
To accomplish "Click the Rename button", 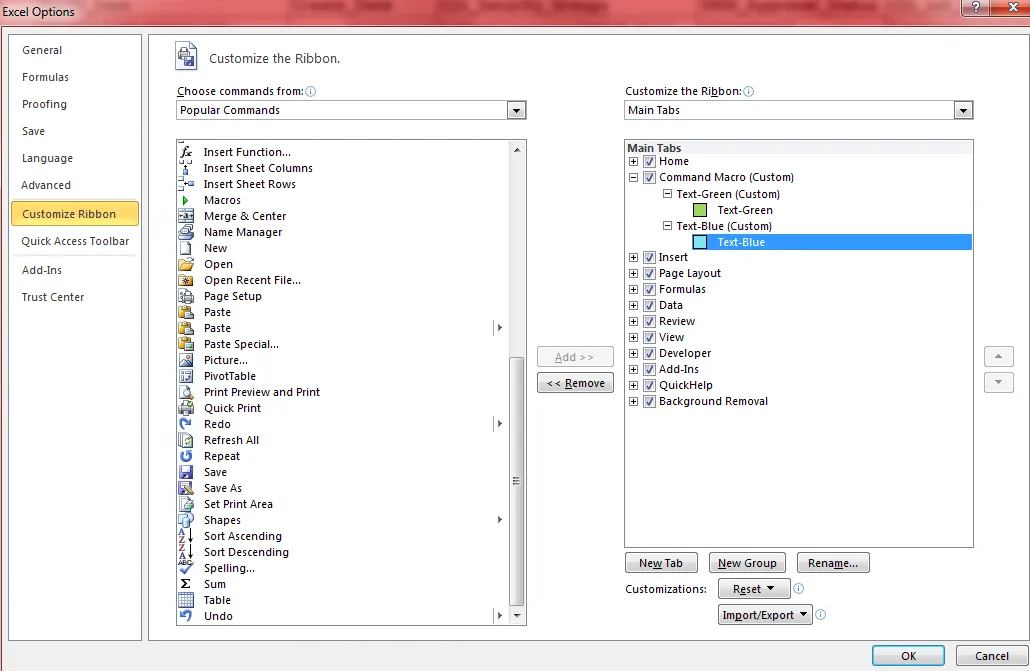I will (x=833, y=563).
